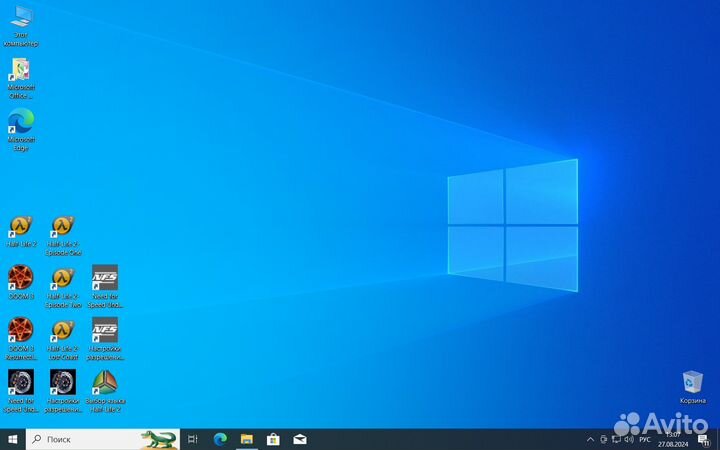
Task: Click the Поиск taskbar search box
Action: click(x=103, y=439)
